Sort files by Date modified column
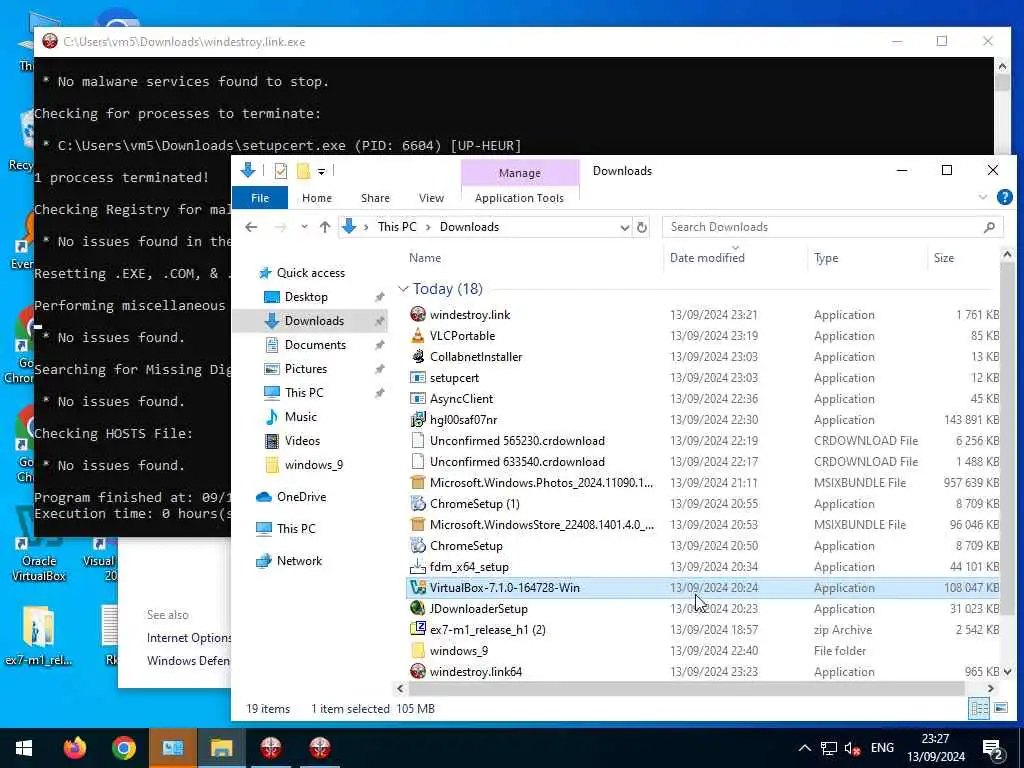Screen dimensions: 1024x768 707,258
